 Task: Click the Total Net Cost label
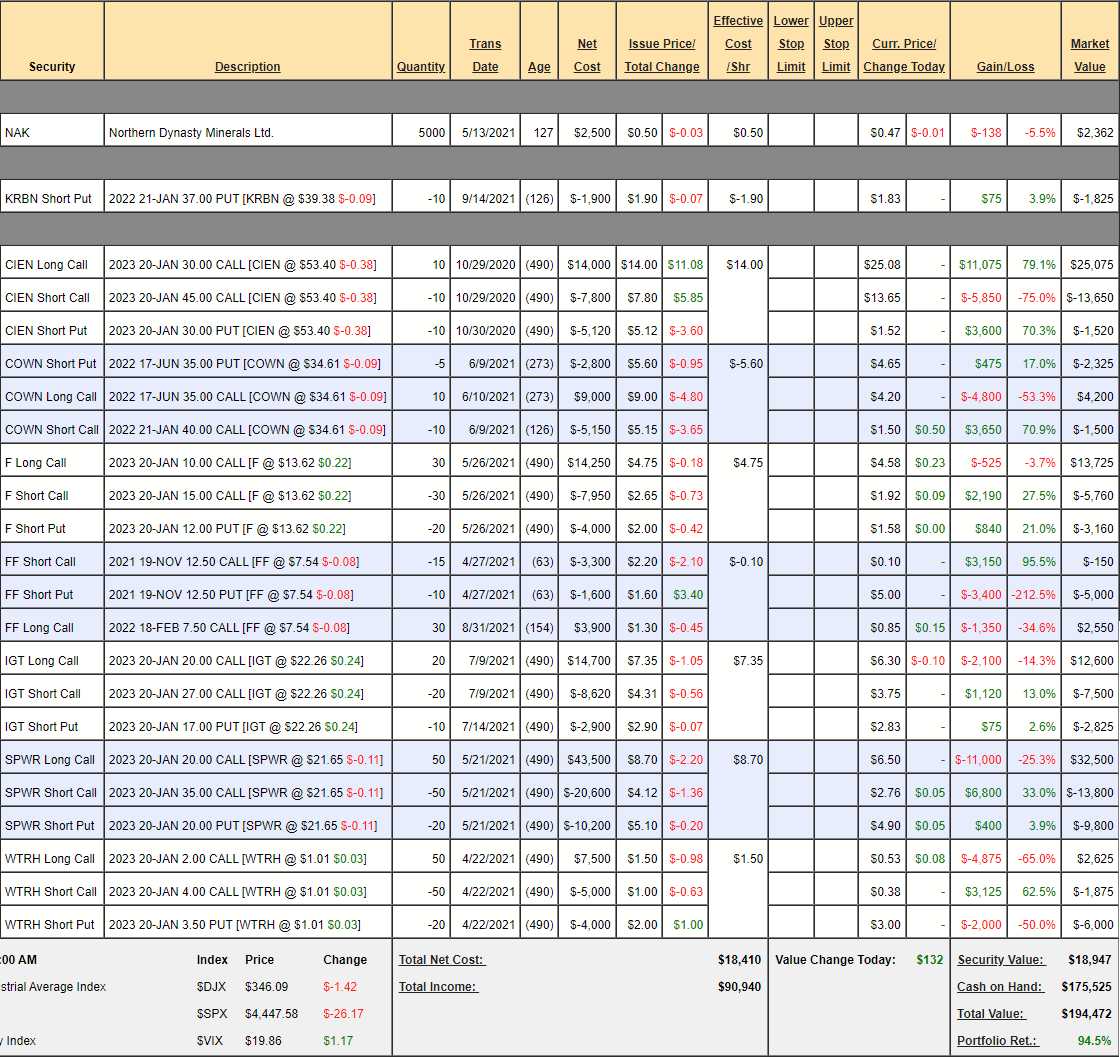442,960
